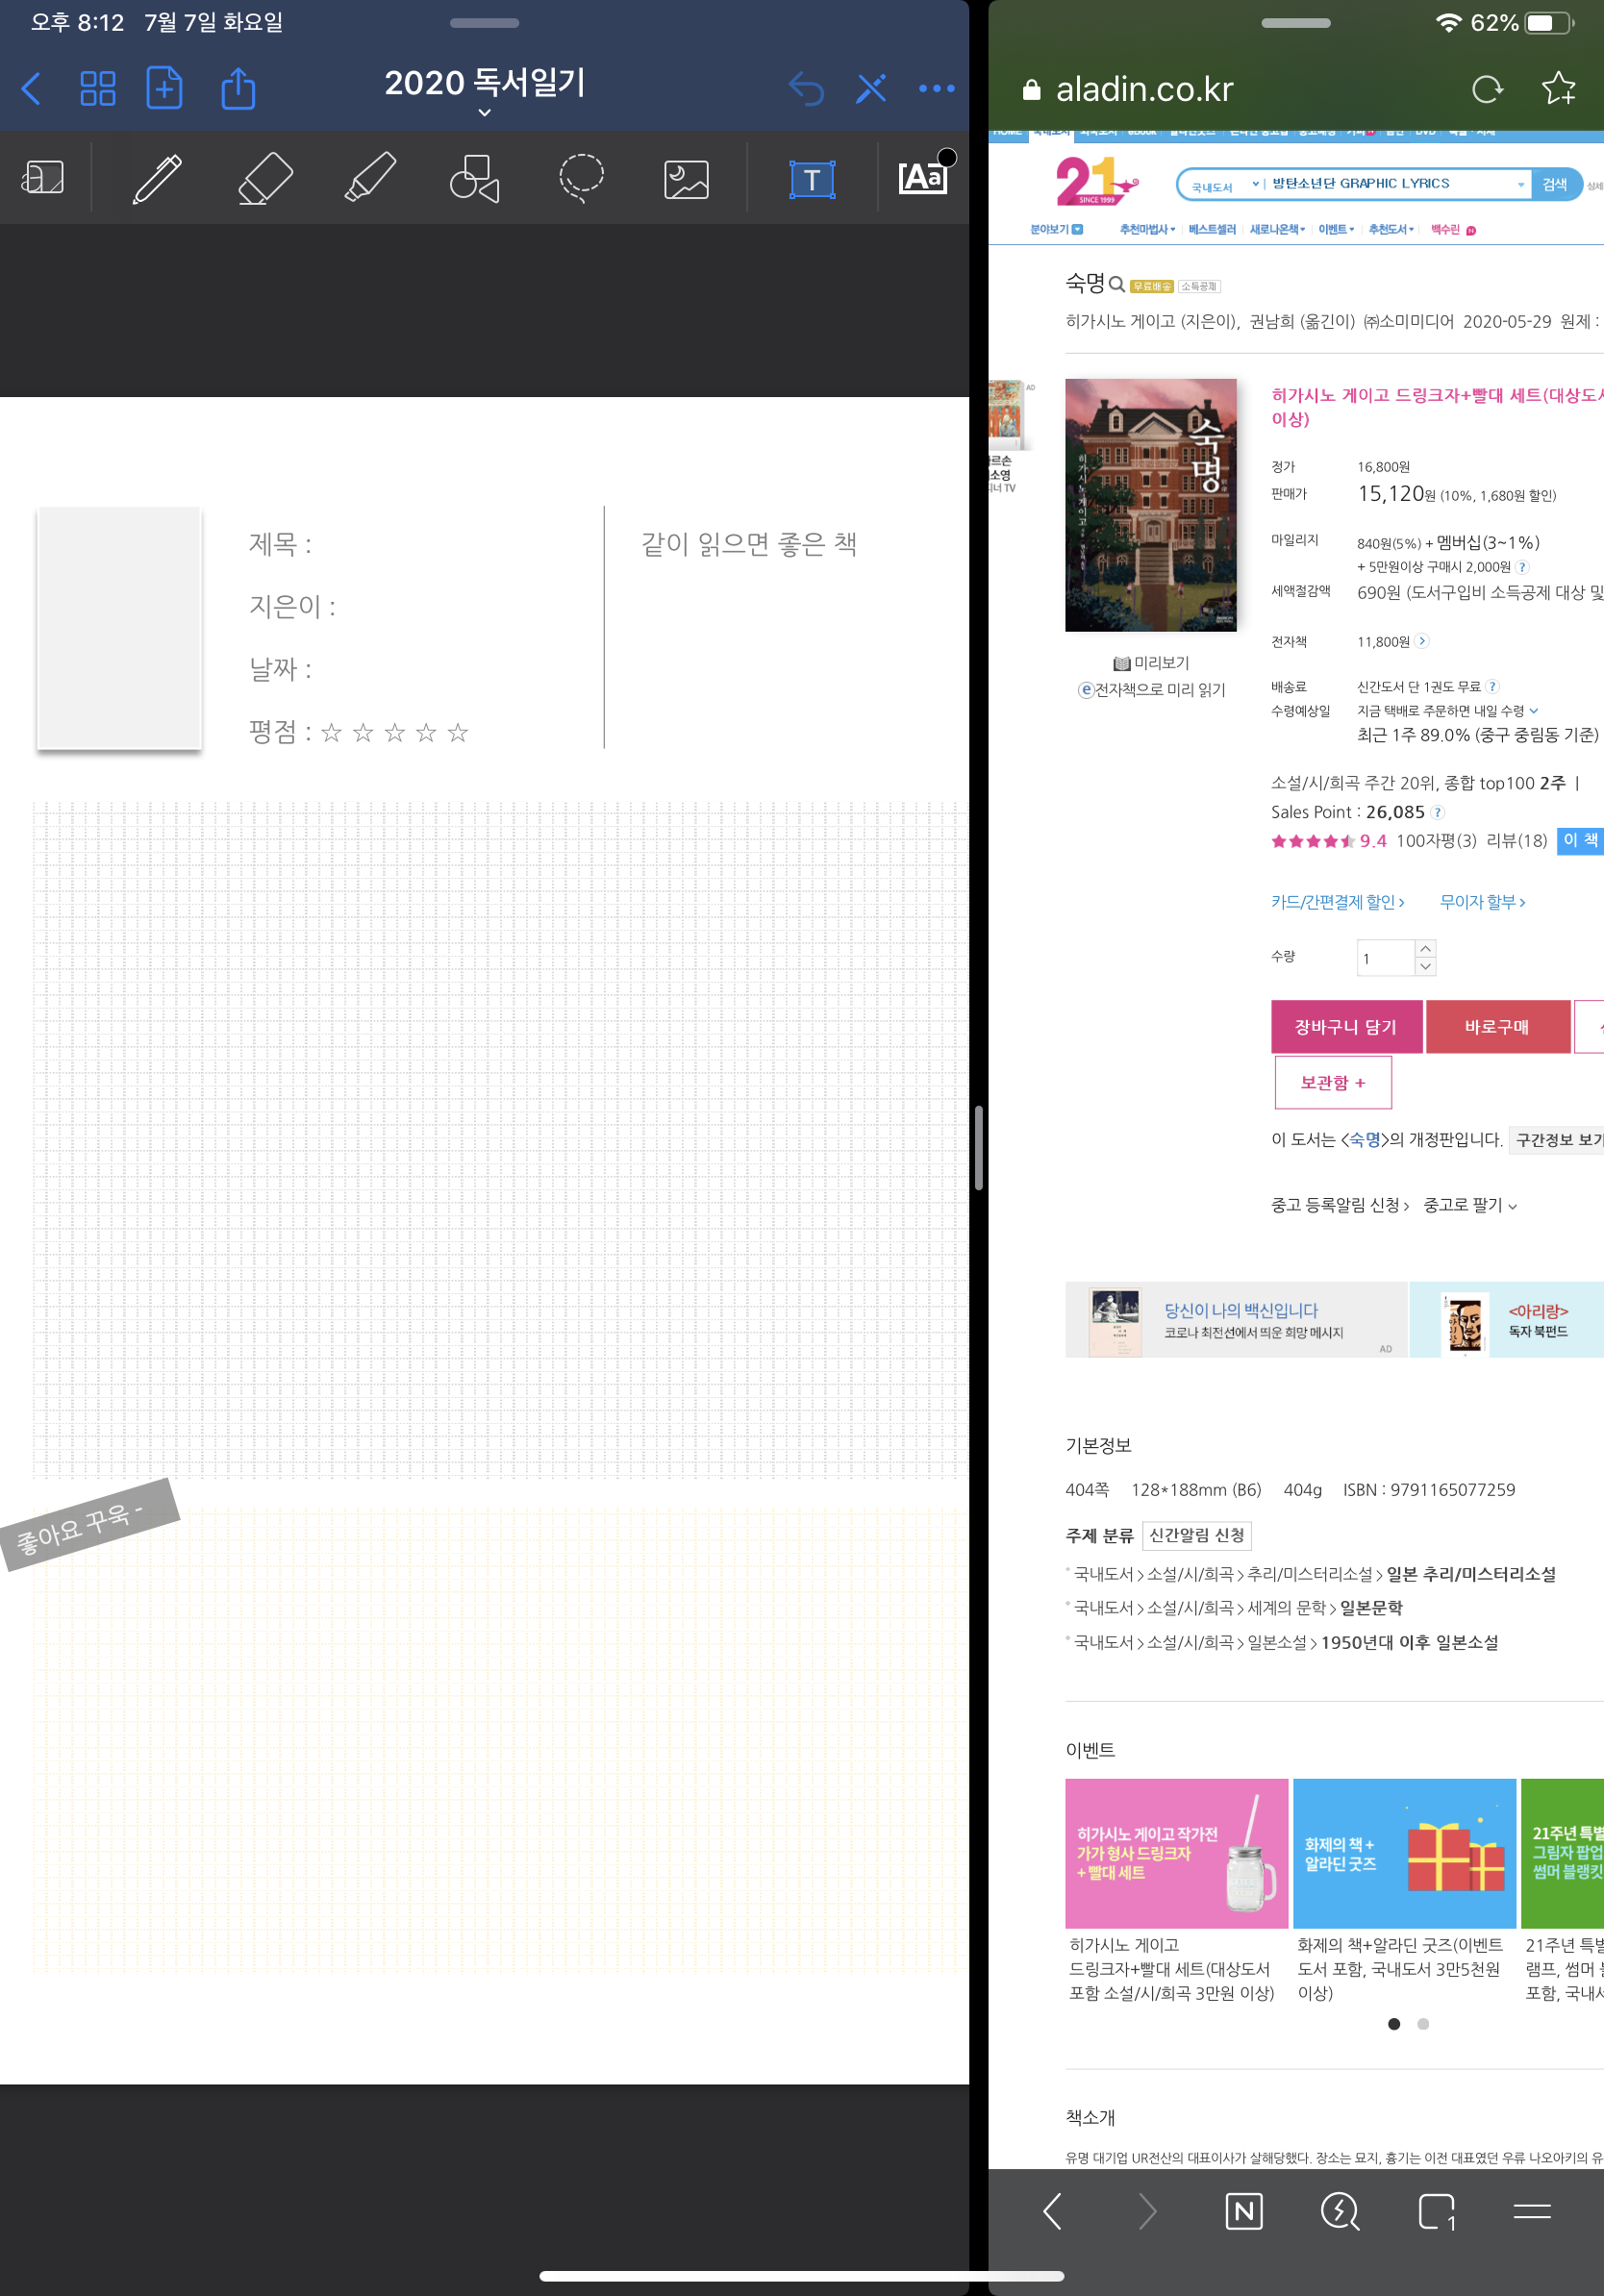This screenshot has width=1604, height=2296.
Task: Click the 보관함 + button
Action: pos(1333,1083)
